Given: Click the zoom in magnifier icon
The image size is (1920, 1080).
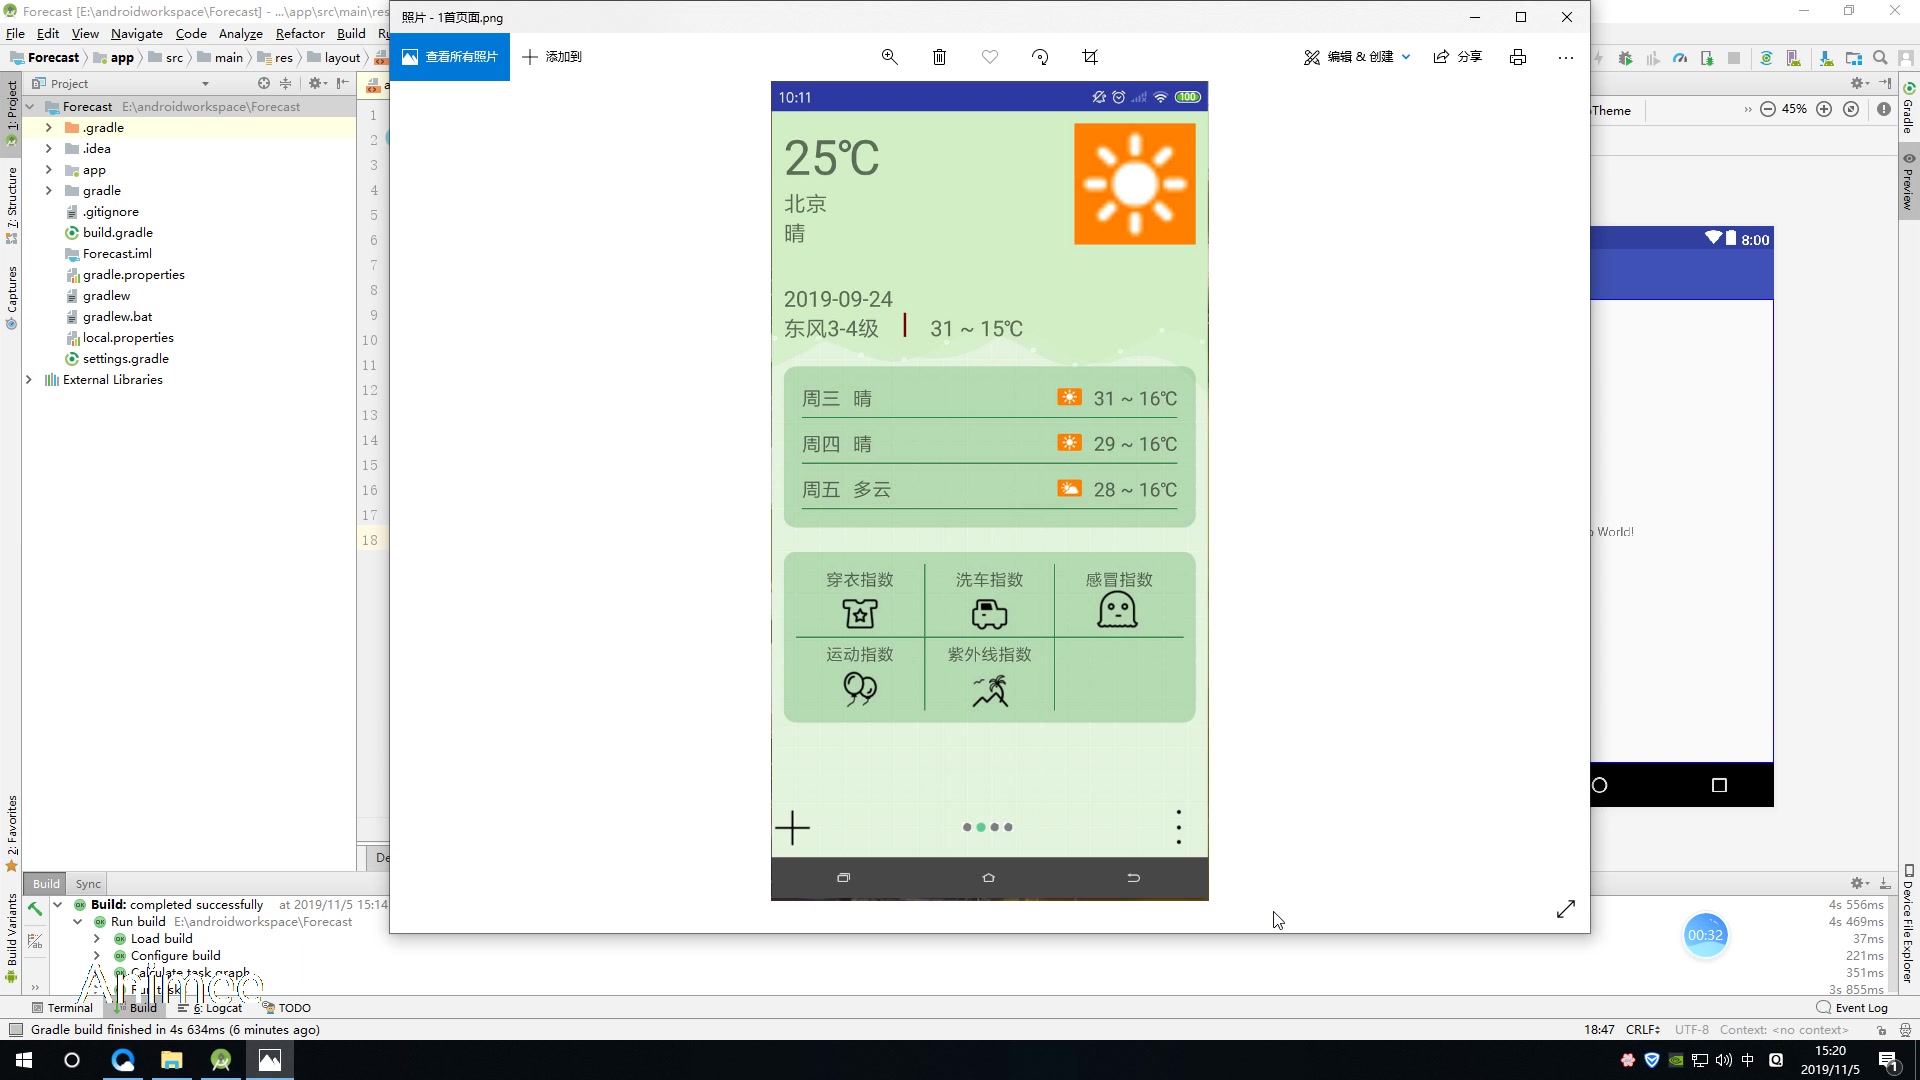Looking at the screenshot, I should 890,57.
